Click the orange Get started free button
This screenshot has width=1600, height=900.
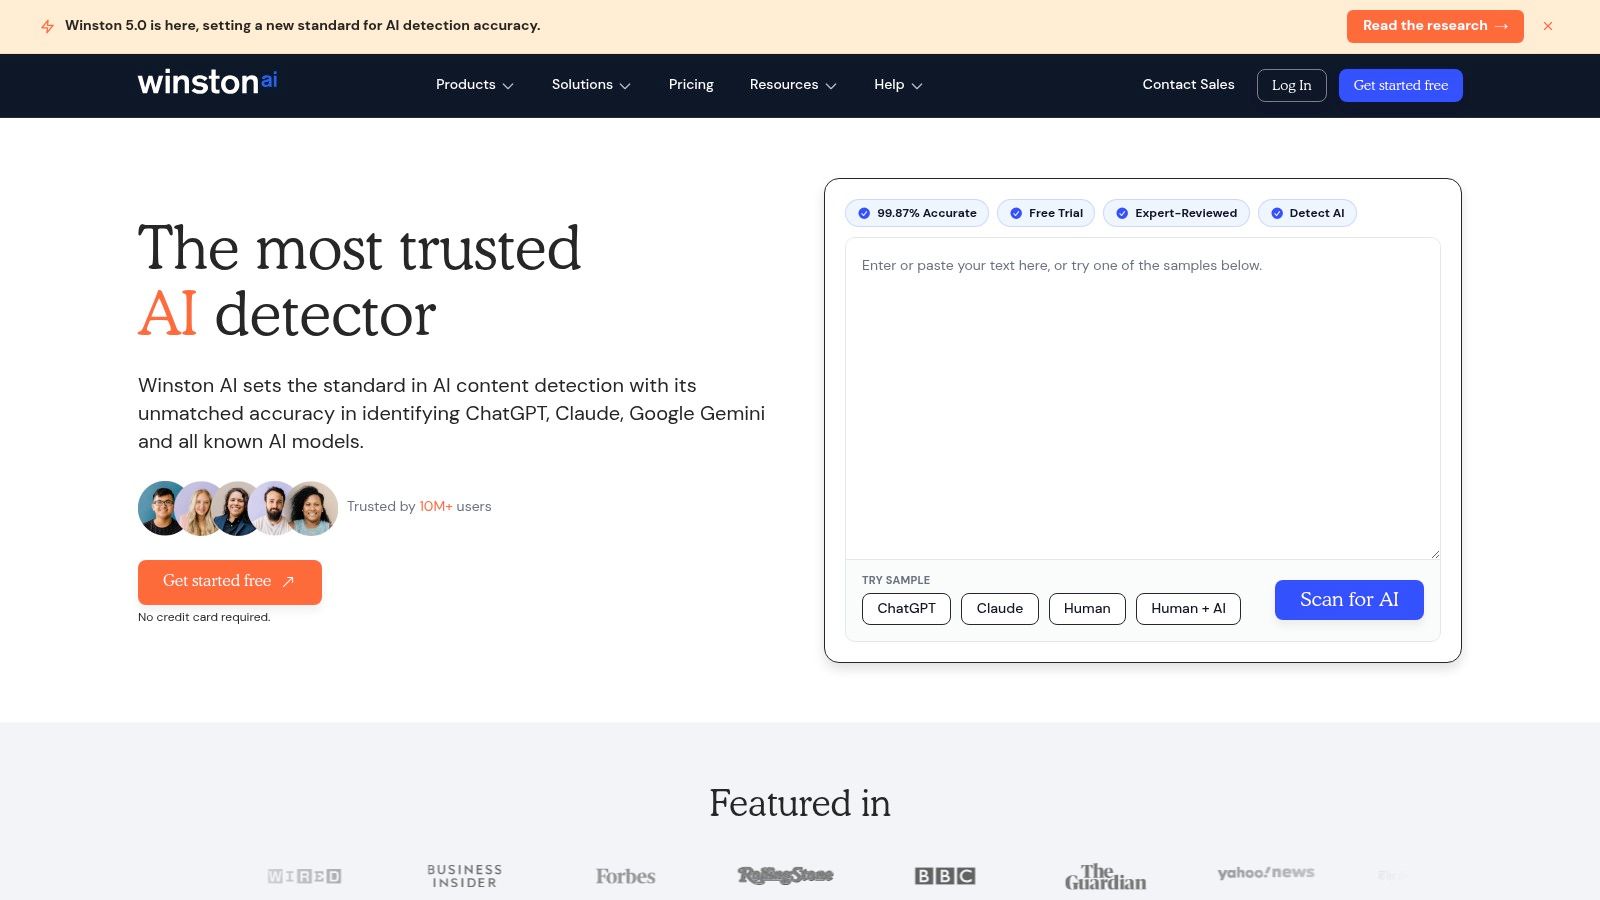click(x=230, y=582)
